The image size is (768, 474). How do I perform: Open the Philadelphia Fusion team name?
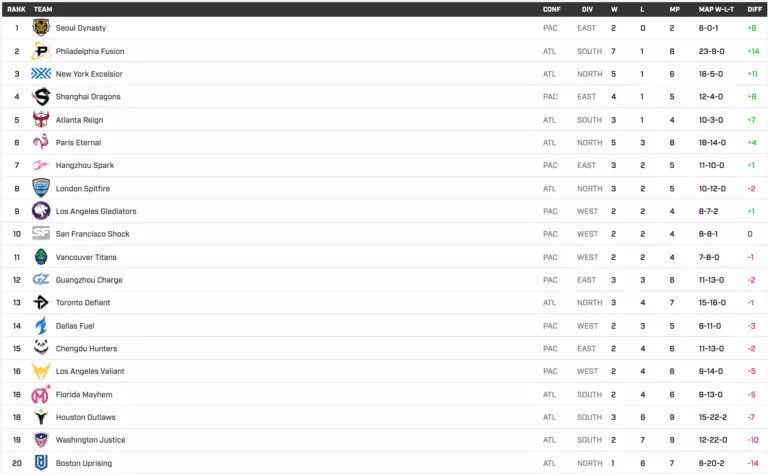pyautogui.click(x=90, y=51)
